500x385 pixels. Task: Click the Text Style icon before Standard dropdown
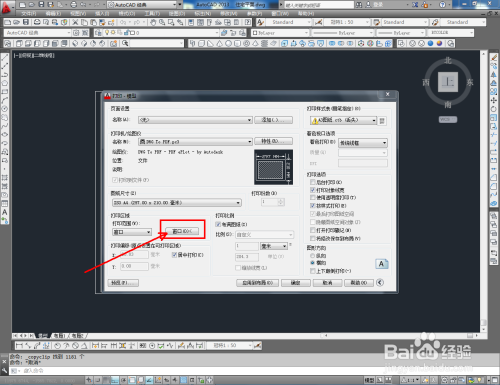click(260, 22)
